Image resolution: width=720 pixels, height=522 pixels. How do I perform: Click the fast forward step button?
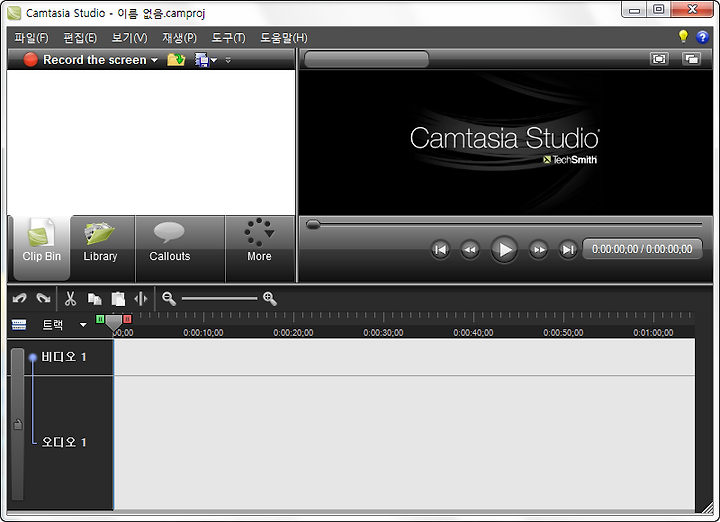[x=538, y=250]
